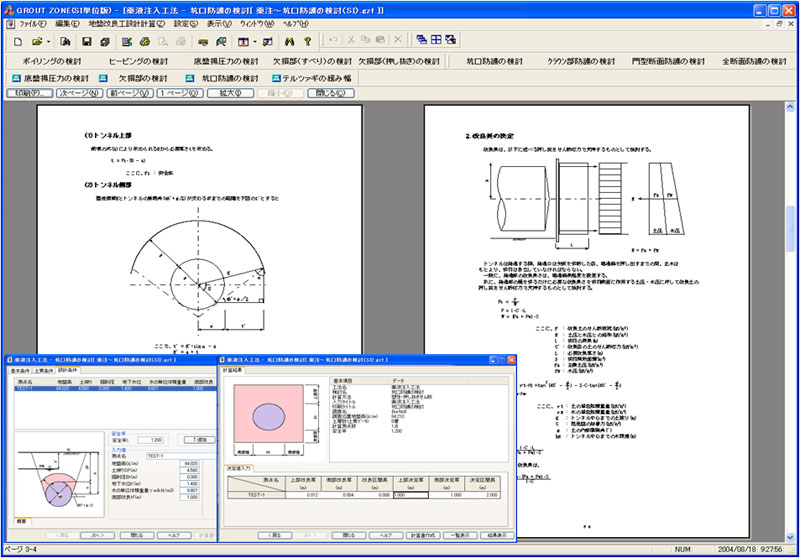Screen dimensions: 800x558
Task: Click the tile windows toolbar icon
Action: [x=437, y=41]
